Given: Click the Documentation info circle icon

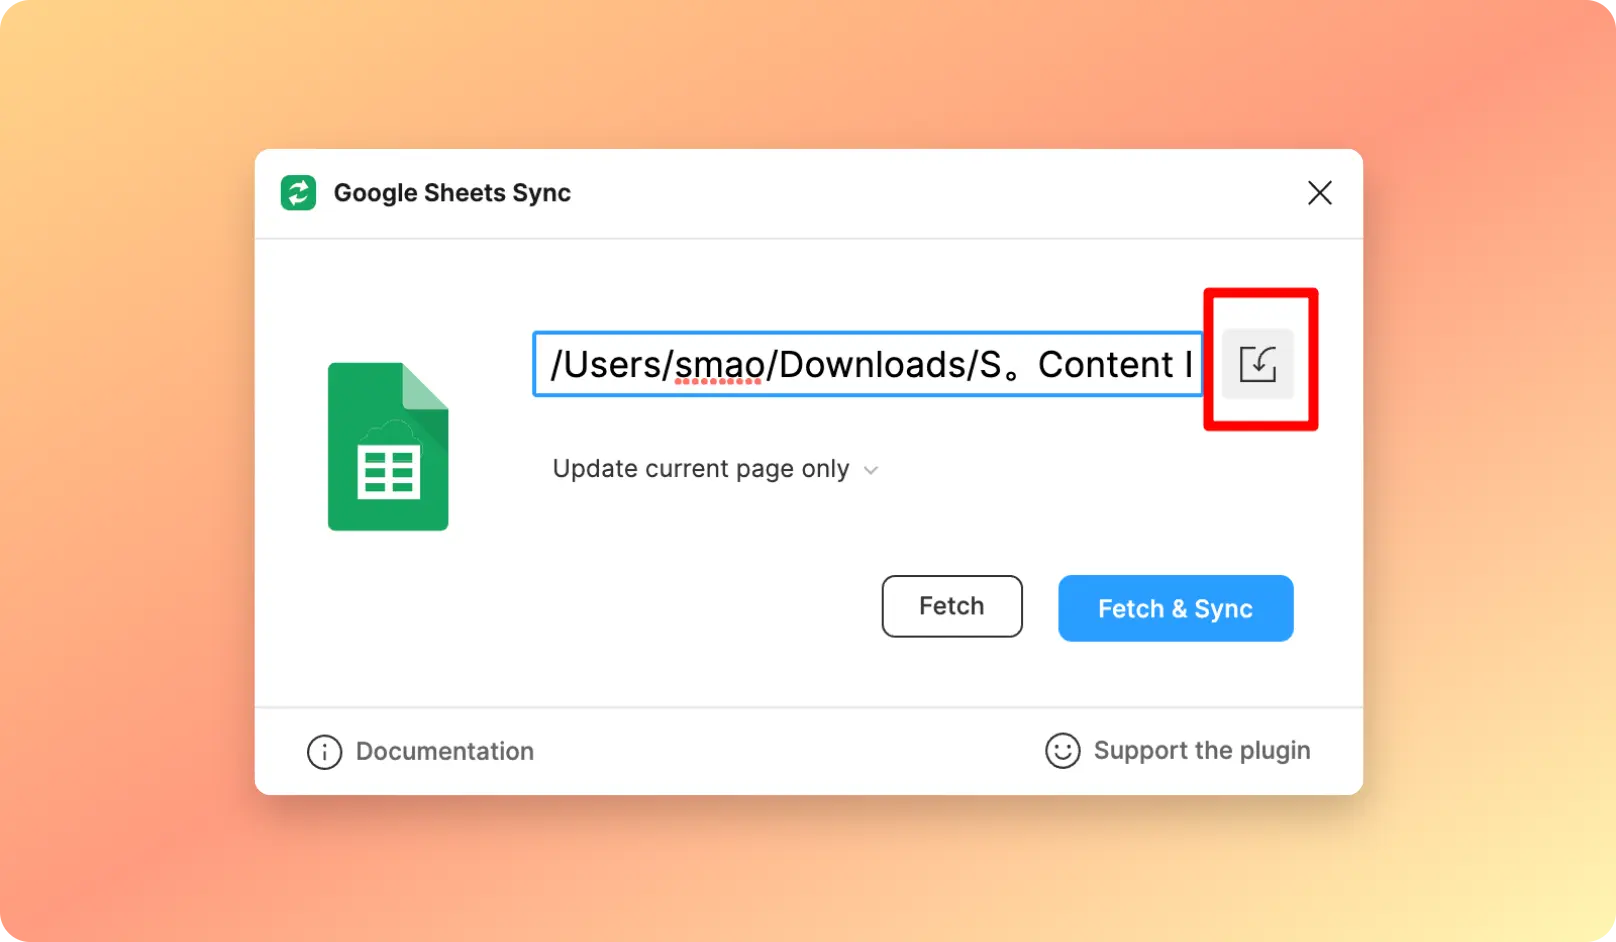Looking at the screenshot, I should 324,752.
